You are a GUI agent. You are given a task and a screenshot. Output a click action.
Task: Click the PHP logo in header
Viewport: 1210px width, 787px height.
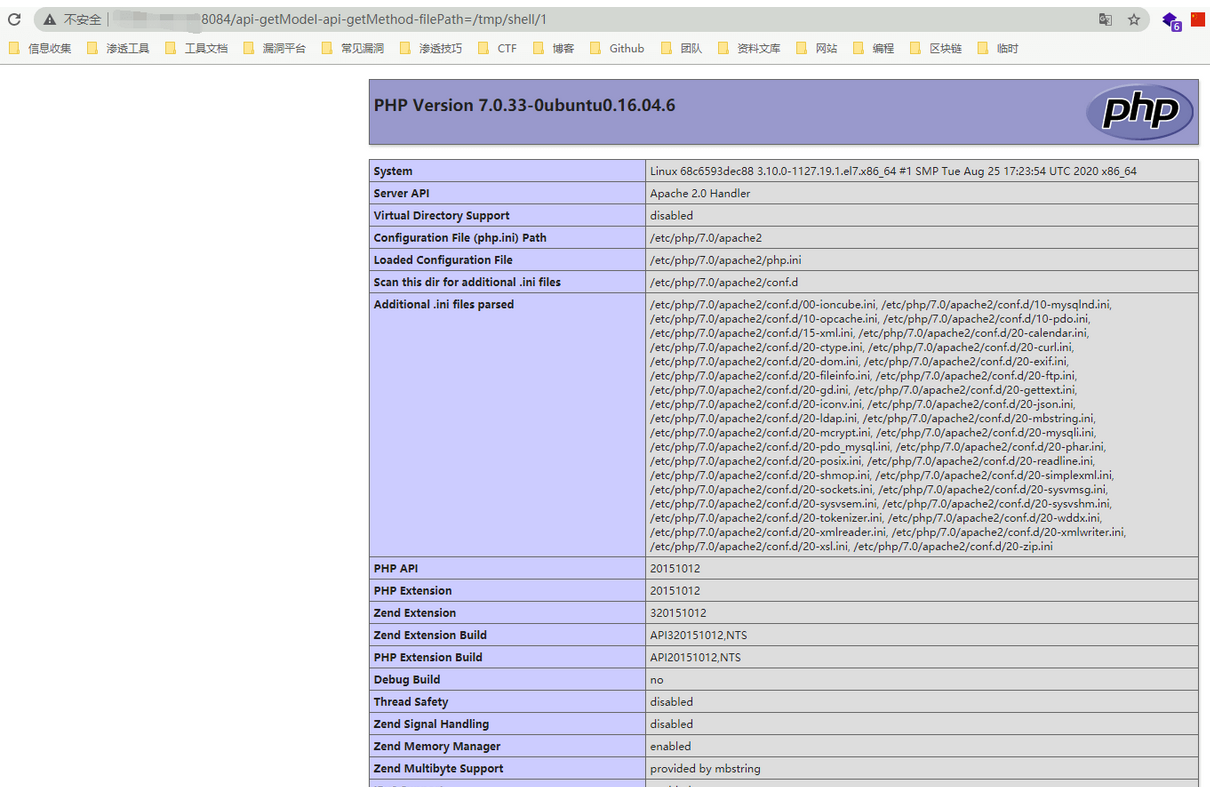pyautogui.click(x=1139, y=112)
